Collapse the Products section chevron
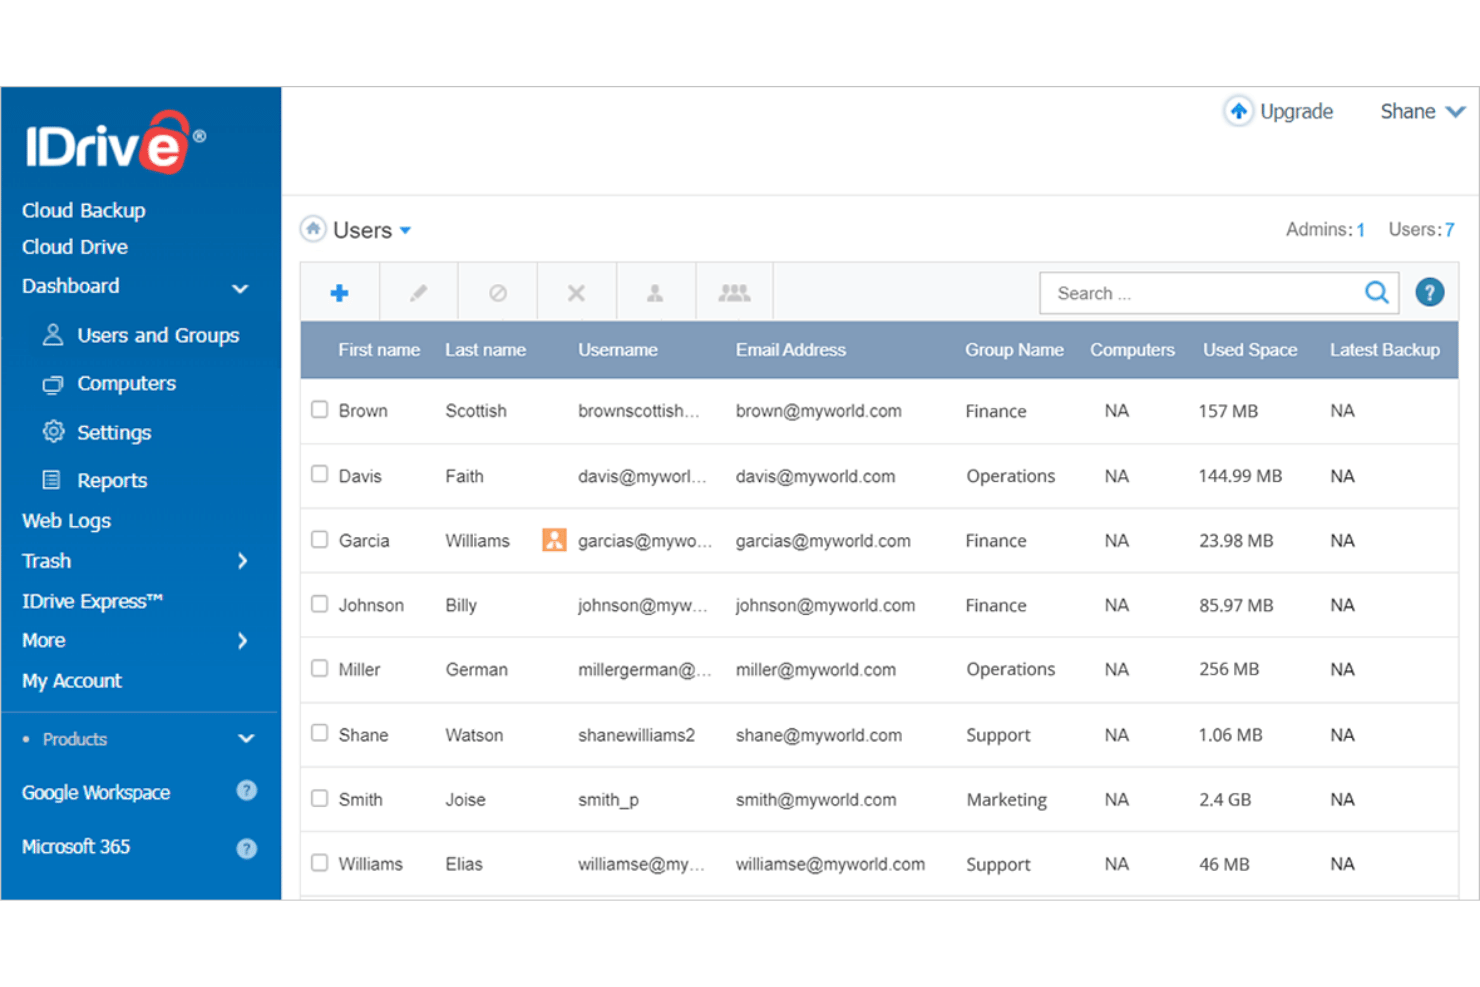Screen dimensions: 1480x987 [x=246, y=739]
